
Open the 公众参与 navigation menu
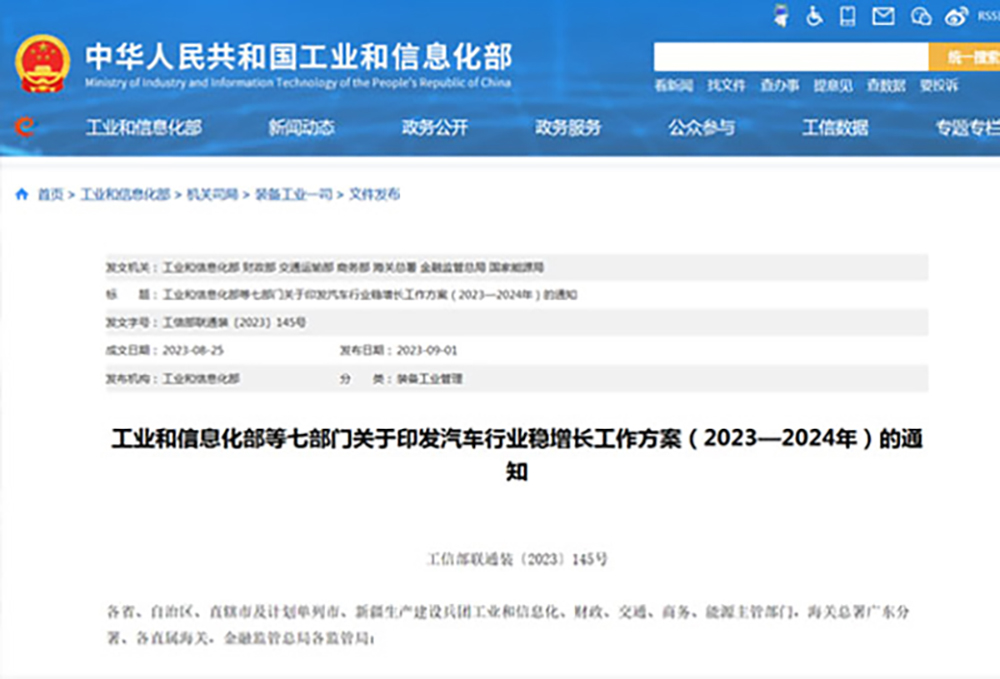coord(702,128)
